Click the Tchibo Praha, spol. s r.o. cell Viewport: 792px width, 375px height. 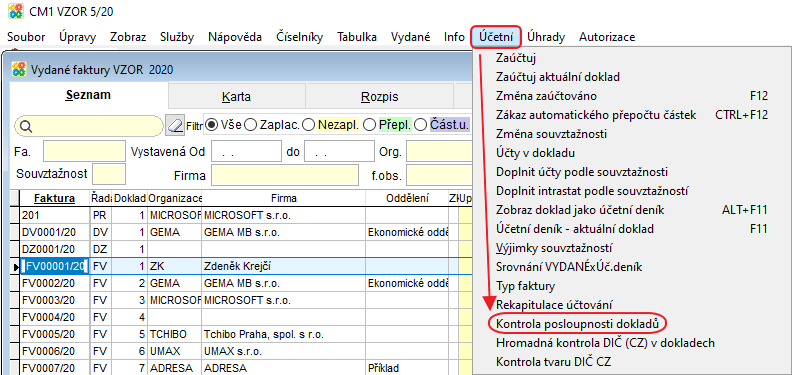(x=283, y=334)
